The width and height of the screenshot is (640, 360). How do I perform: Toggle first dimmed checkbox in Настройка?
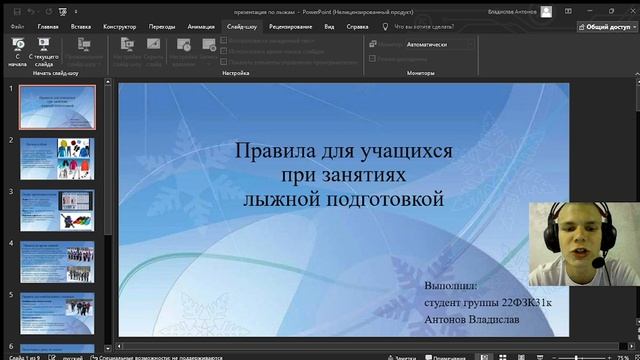pos(224,40)
